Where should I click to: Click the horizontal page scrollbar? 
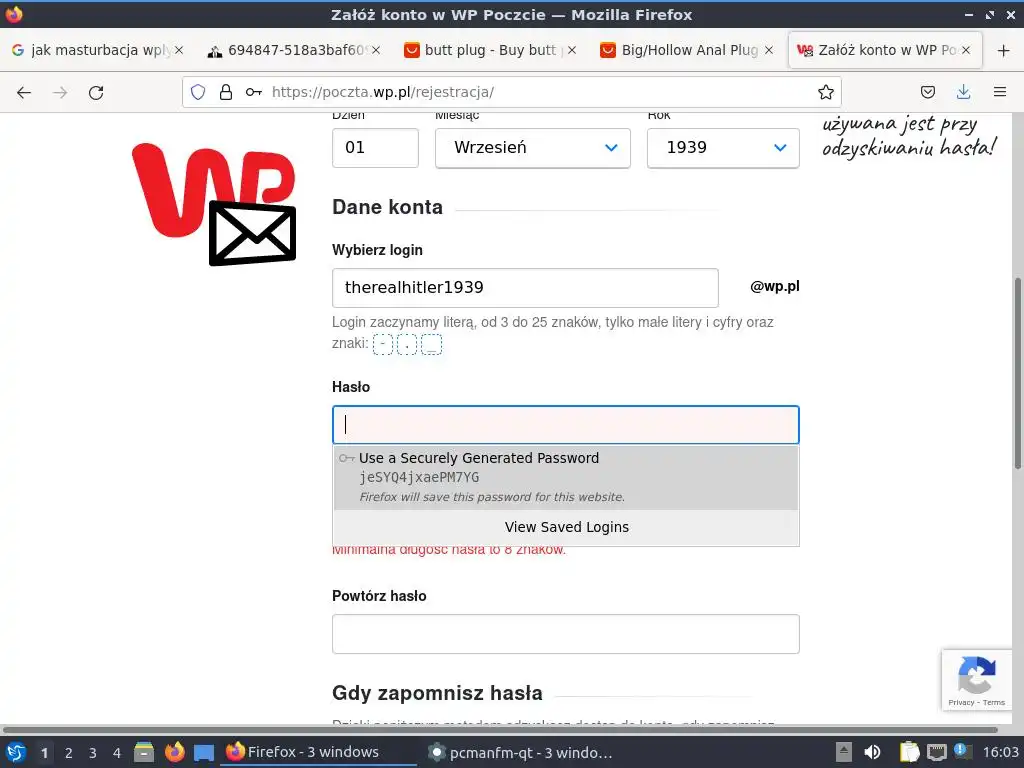click(500, 729)
